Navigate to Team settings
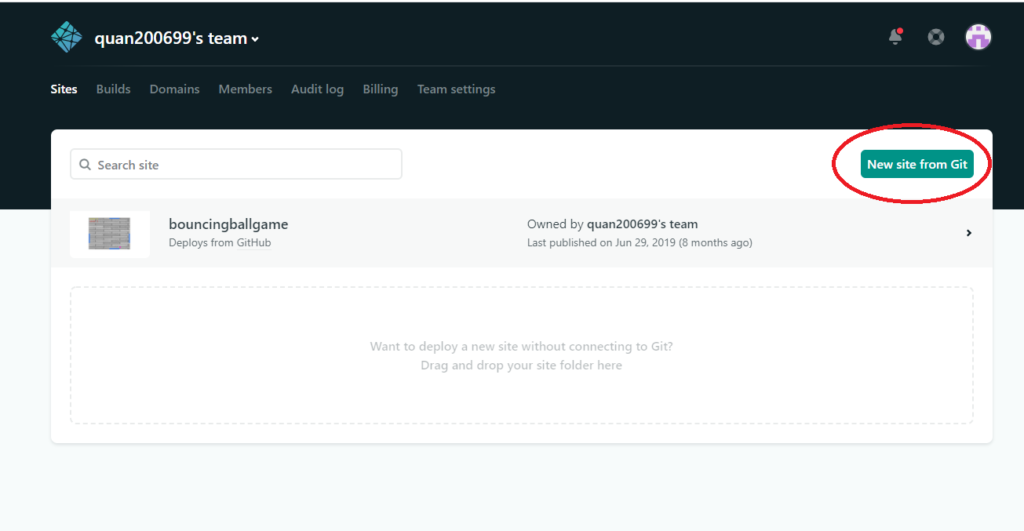The image size is (1024, 531). pos(456,89)
